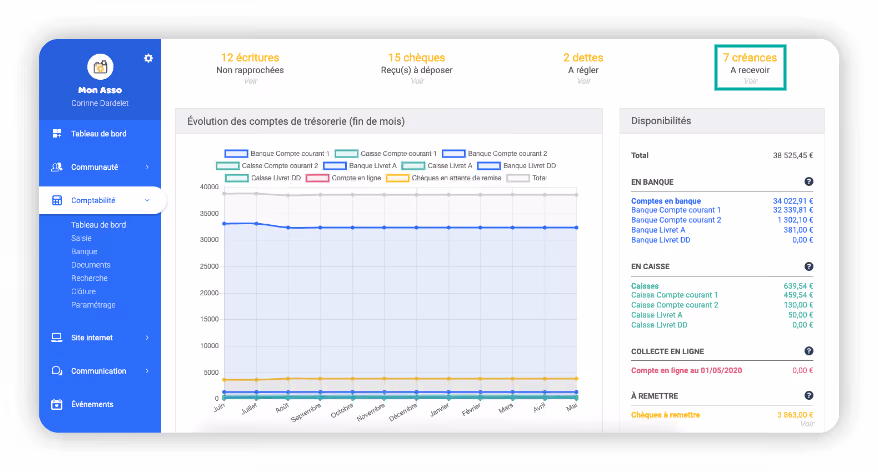Image resolution: width=878 pixels, height=472 pixels.
Task: Click Corinne Dardelet user name
Action: click(100, 103)
